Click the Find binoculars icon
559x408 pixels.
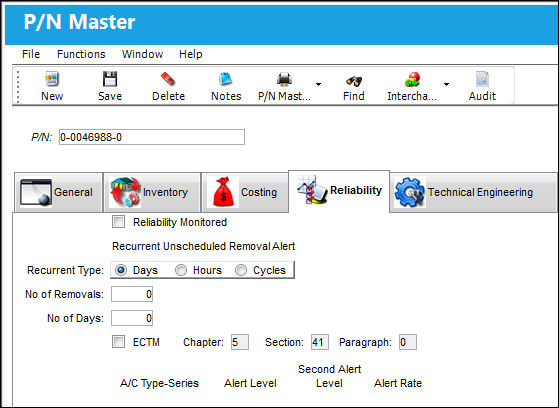pos(353,81)
